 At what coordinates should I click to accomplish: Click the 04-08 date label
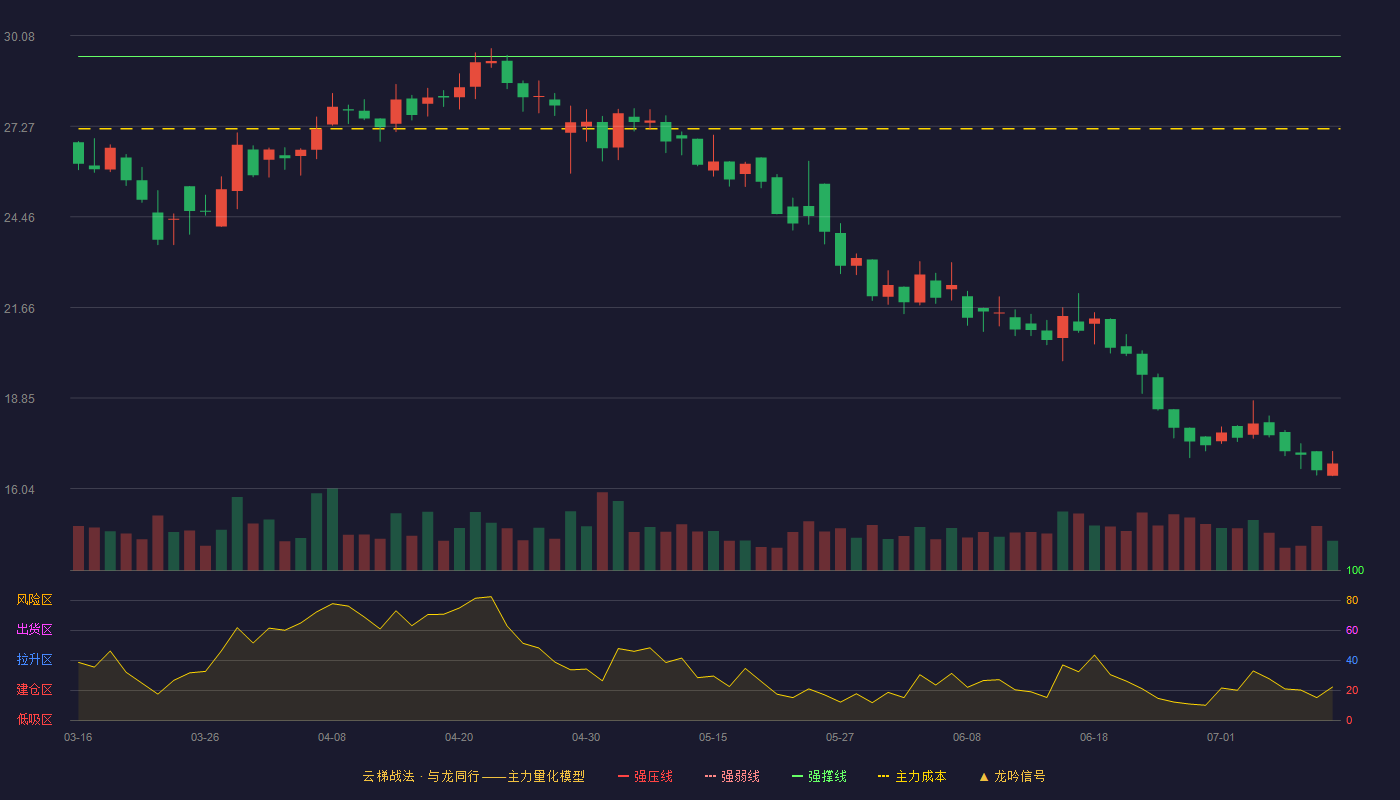[332, 737]
